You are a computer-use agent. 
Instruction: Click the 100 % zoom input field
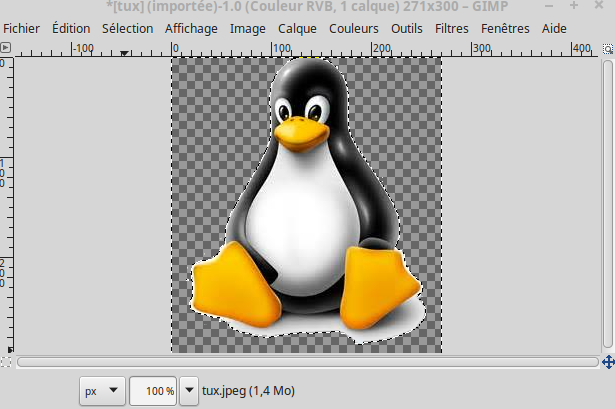click(x=153, y=391)
